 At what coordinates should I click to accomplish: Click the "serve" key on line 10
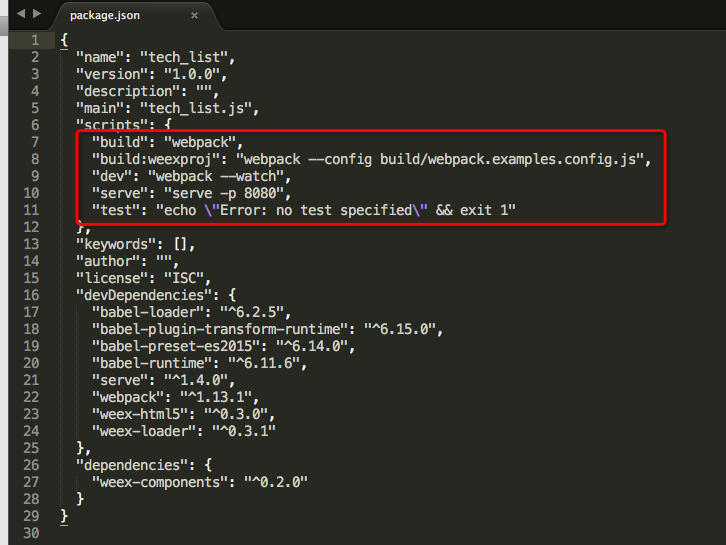[120, 194]
